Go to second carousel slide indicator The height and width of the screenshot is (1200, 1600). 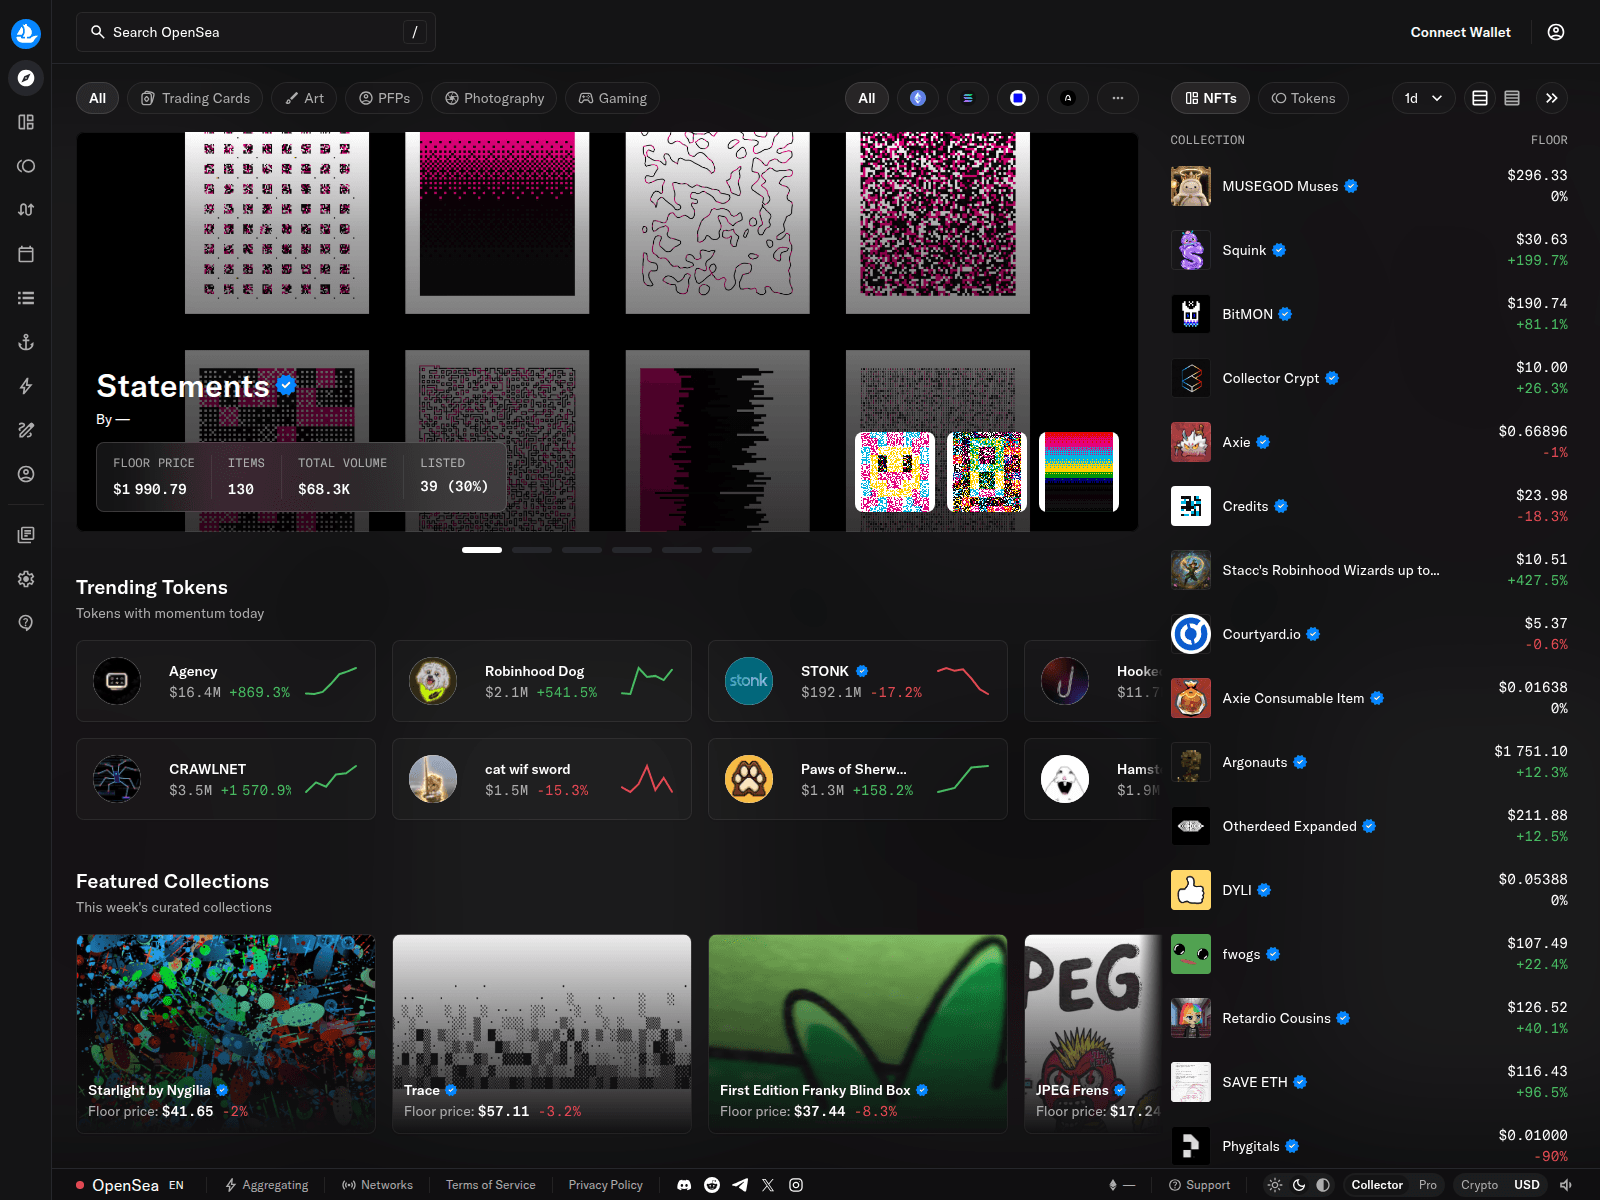(532, 550)
